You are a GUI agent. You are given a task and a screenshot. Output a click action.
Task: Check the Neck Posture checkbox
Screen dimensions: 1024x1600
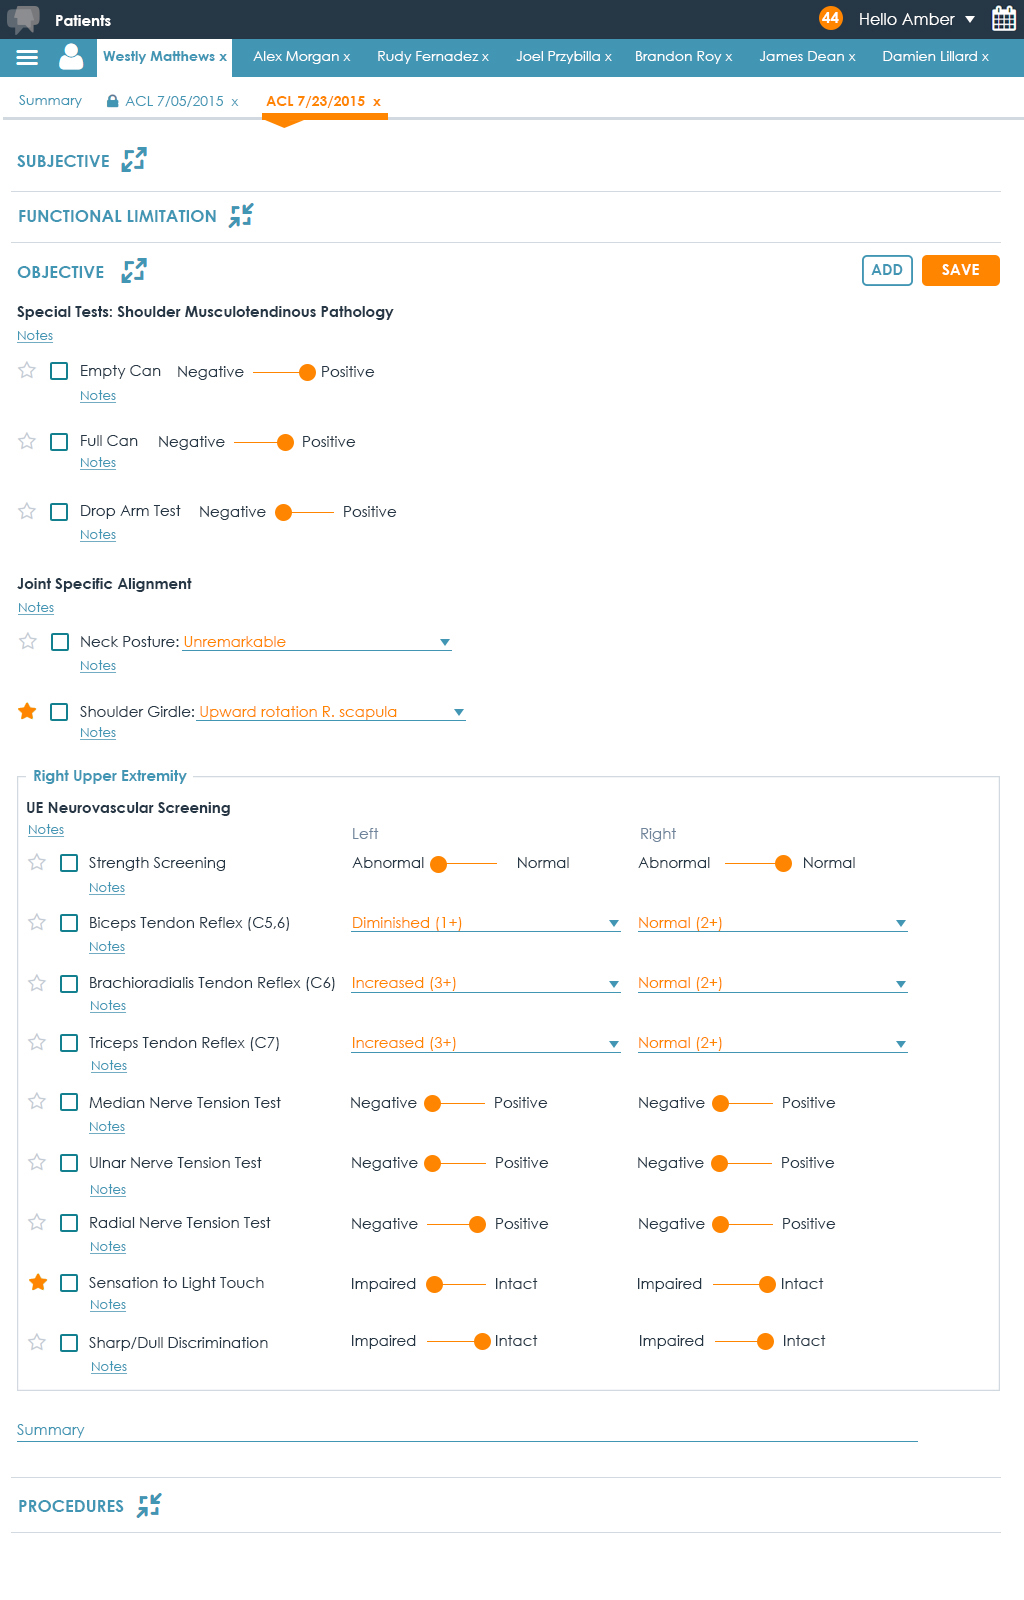click(60, 642)
